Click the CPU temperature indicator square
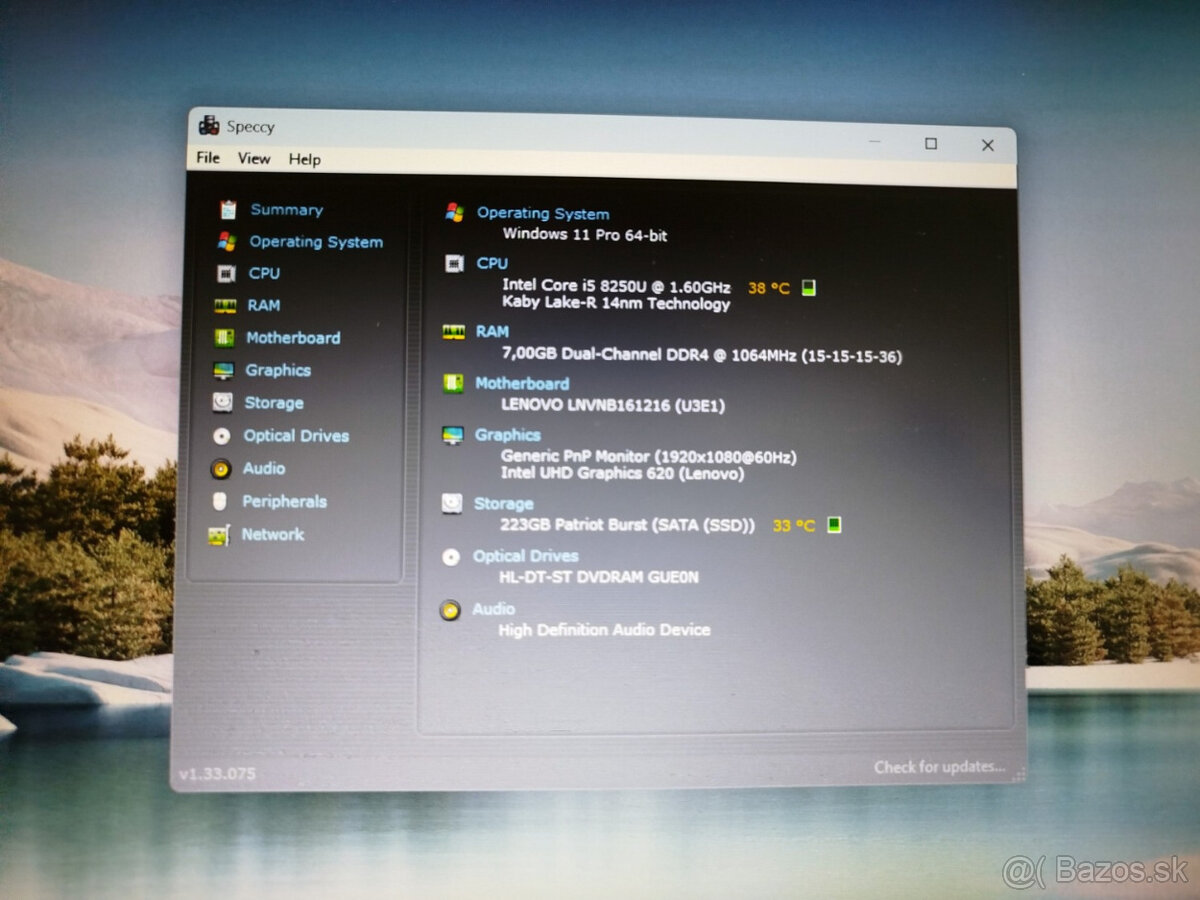 [806, 288]
